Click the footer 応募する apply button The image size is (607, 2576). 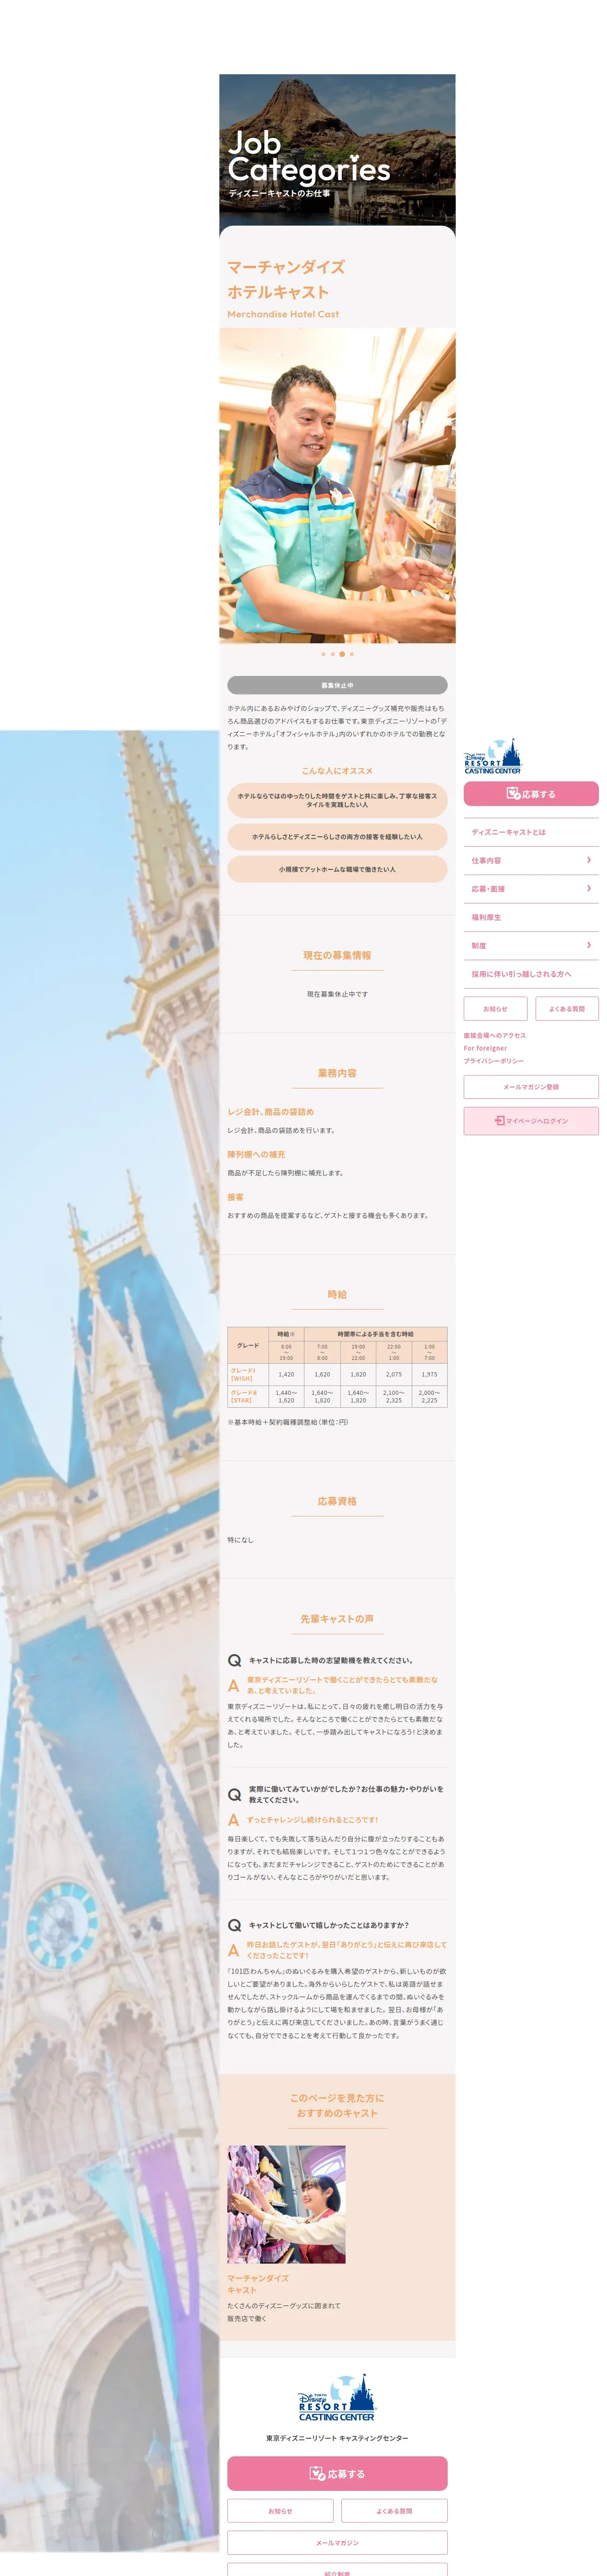(x=337, y=2473)
